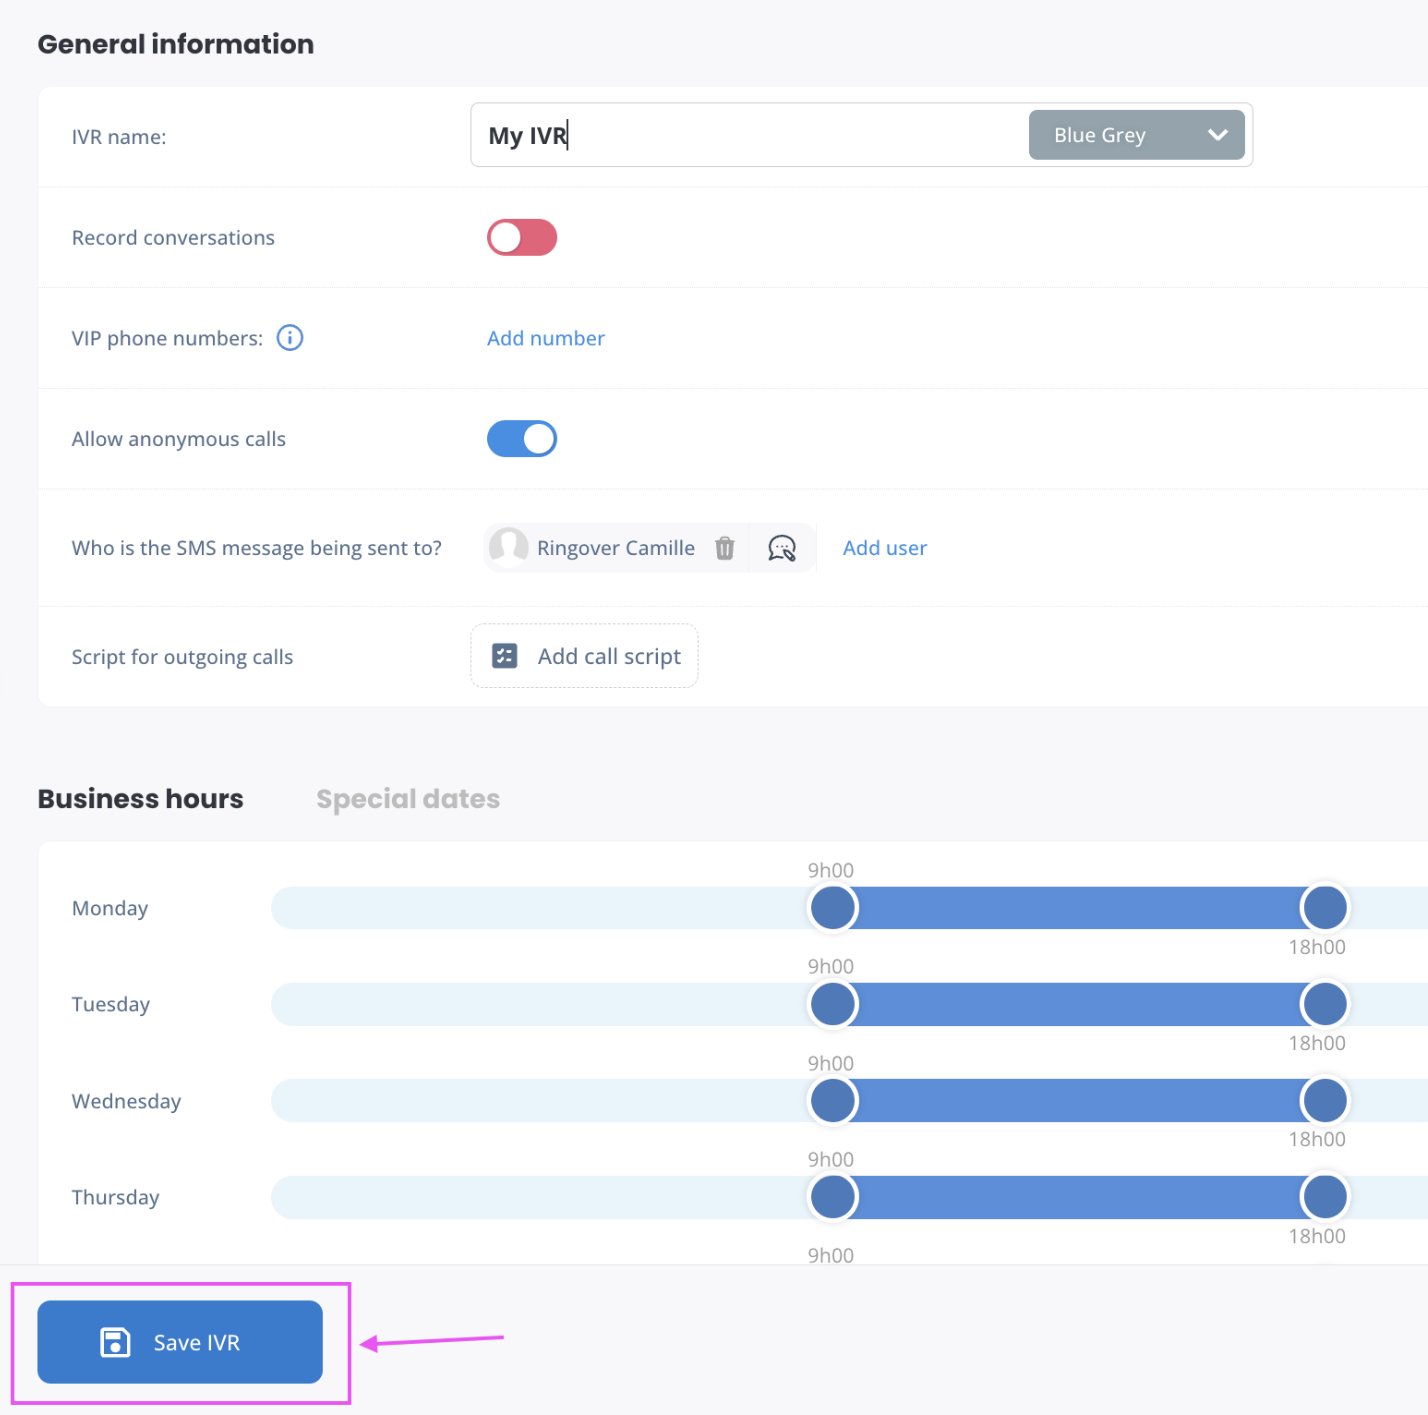The width and height of the screenshot is (1428, 1415).
Task: Click Thursday's 18h00 end slider handle
Action: pos(1325,1197)
